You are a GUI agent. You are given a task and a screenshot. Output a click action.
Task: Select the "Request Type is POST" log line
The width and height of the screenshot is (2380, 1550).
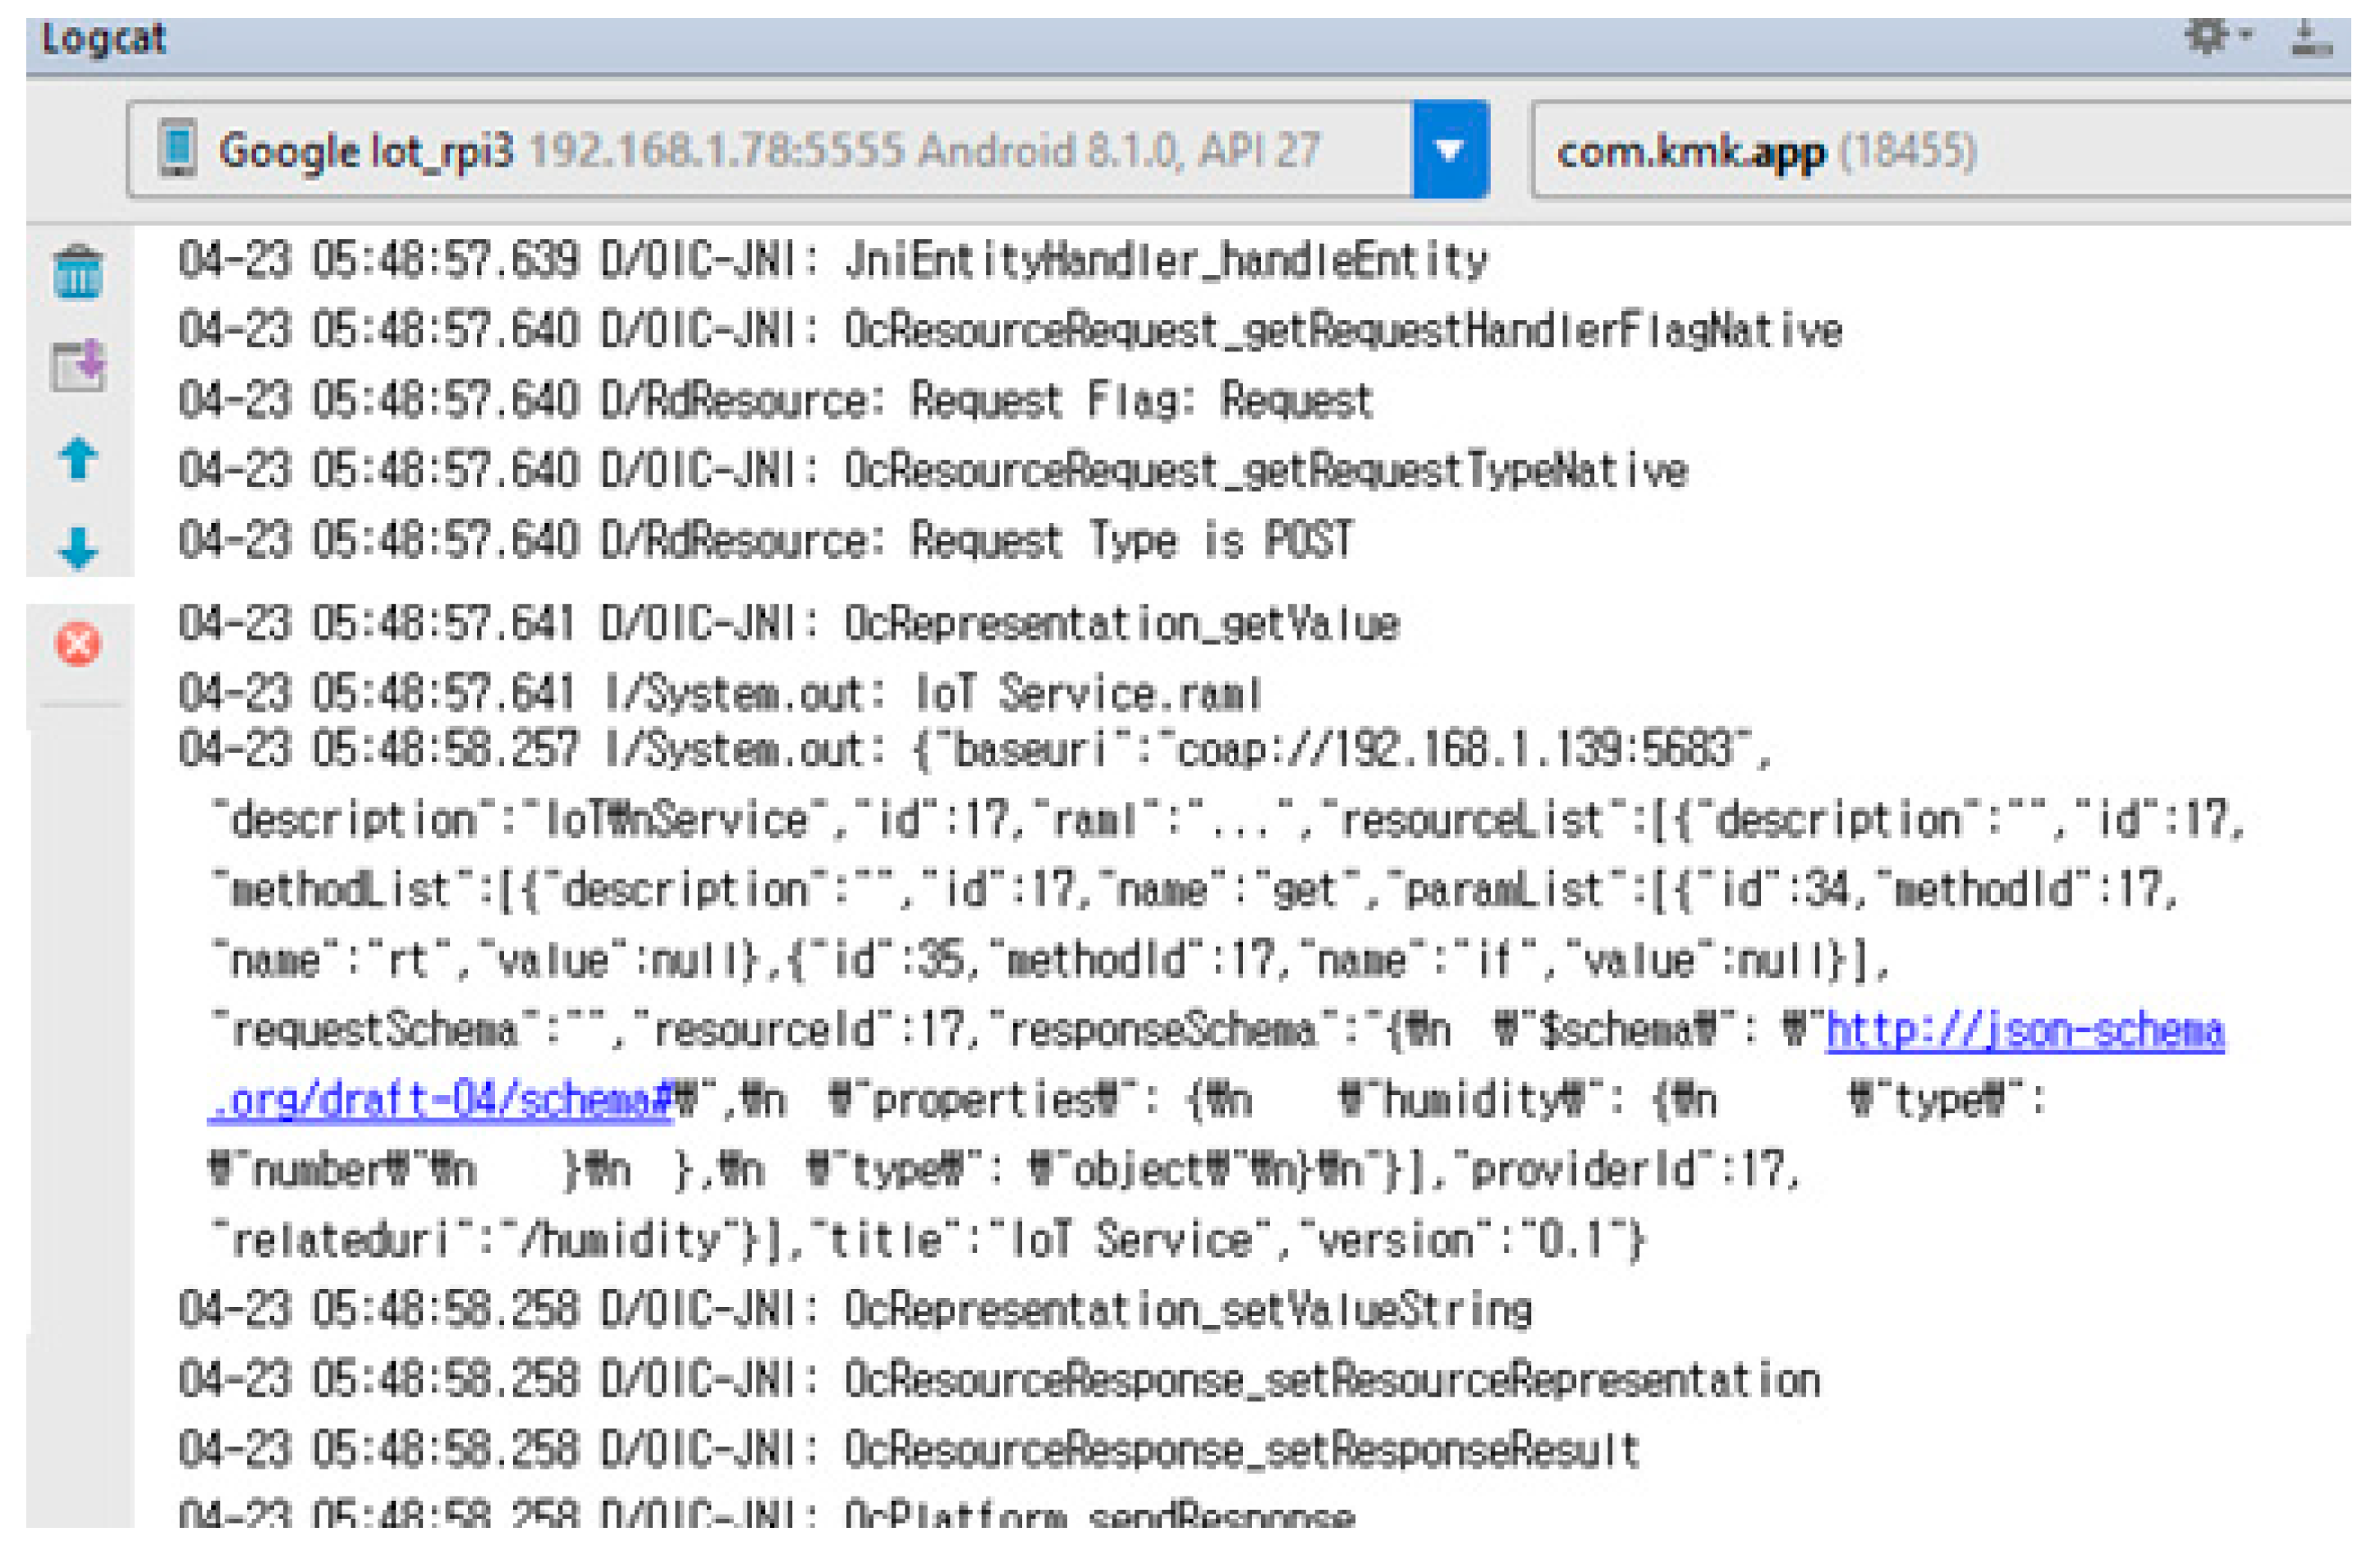pyautogui.click(x=765, y=540)
